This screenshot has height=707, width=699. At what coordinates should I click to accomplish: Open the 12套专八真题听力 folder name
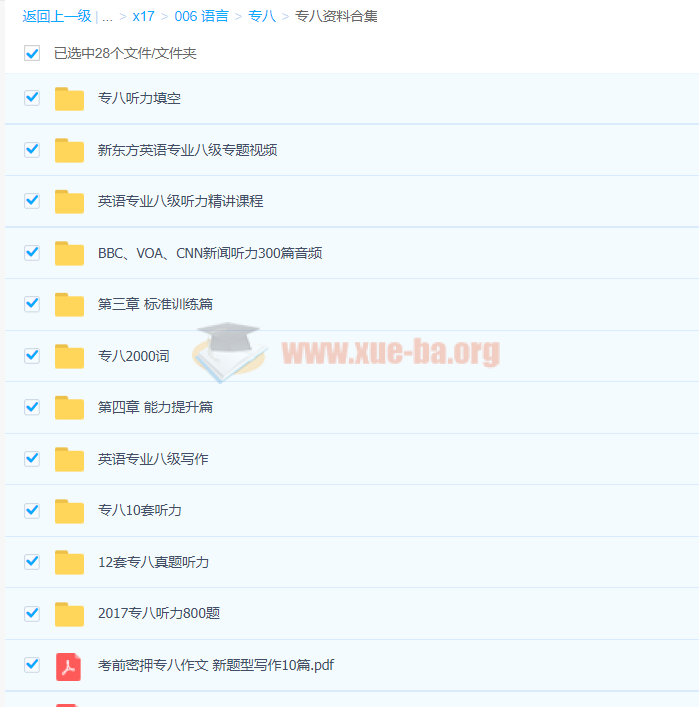pyautogui.click(x=154, y=562)
